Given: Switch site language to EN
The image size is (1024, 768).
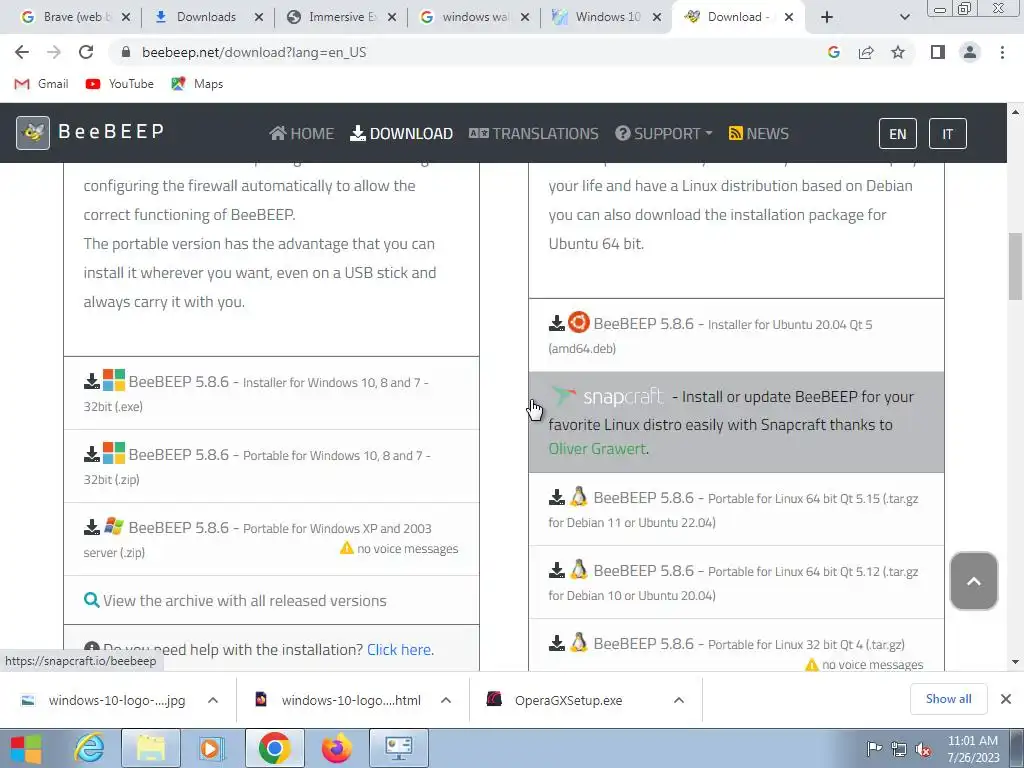Looking at the screenshot, I should click(898, 134).
